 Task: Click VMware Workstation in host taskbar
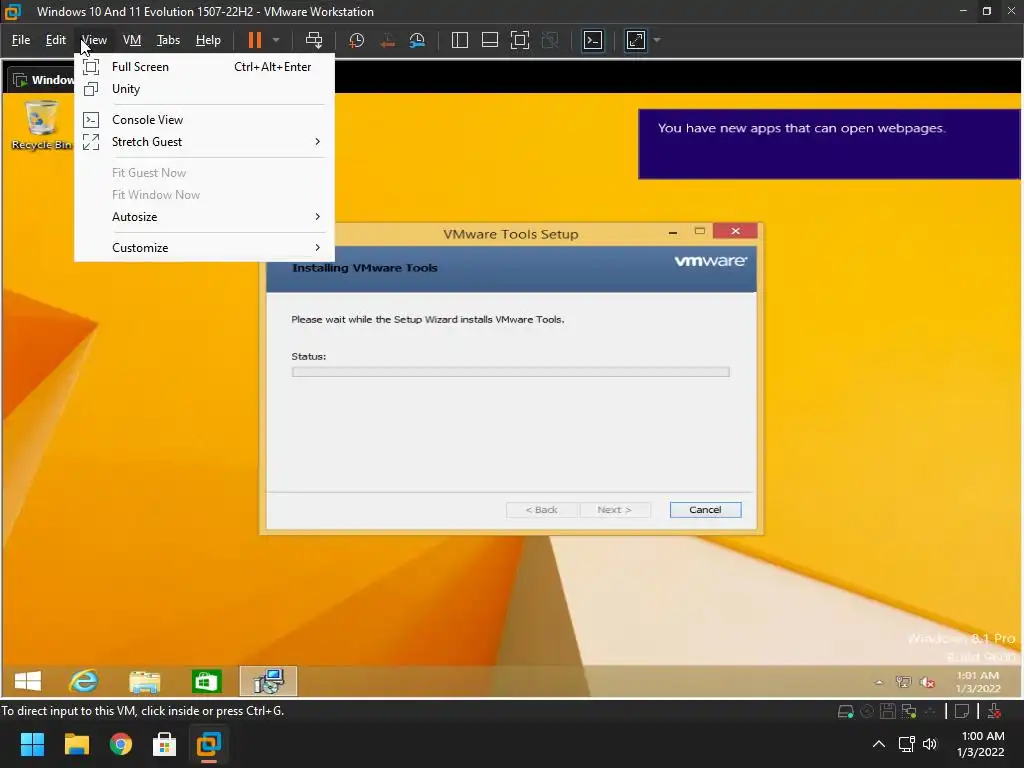[209, 744]
